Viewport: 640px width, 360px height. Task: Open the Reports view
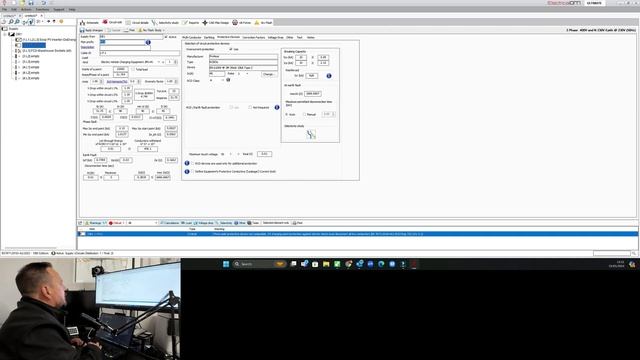[191, 22]
